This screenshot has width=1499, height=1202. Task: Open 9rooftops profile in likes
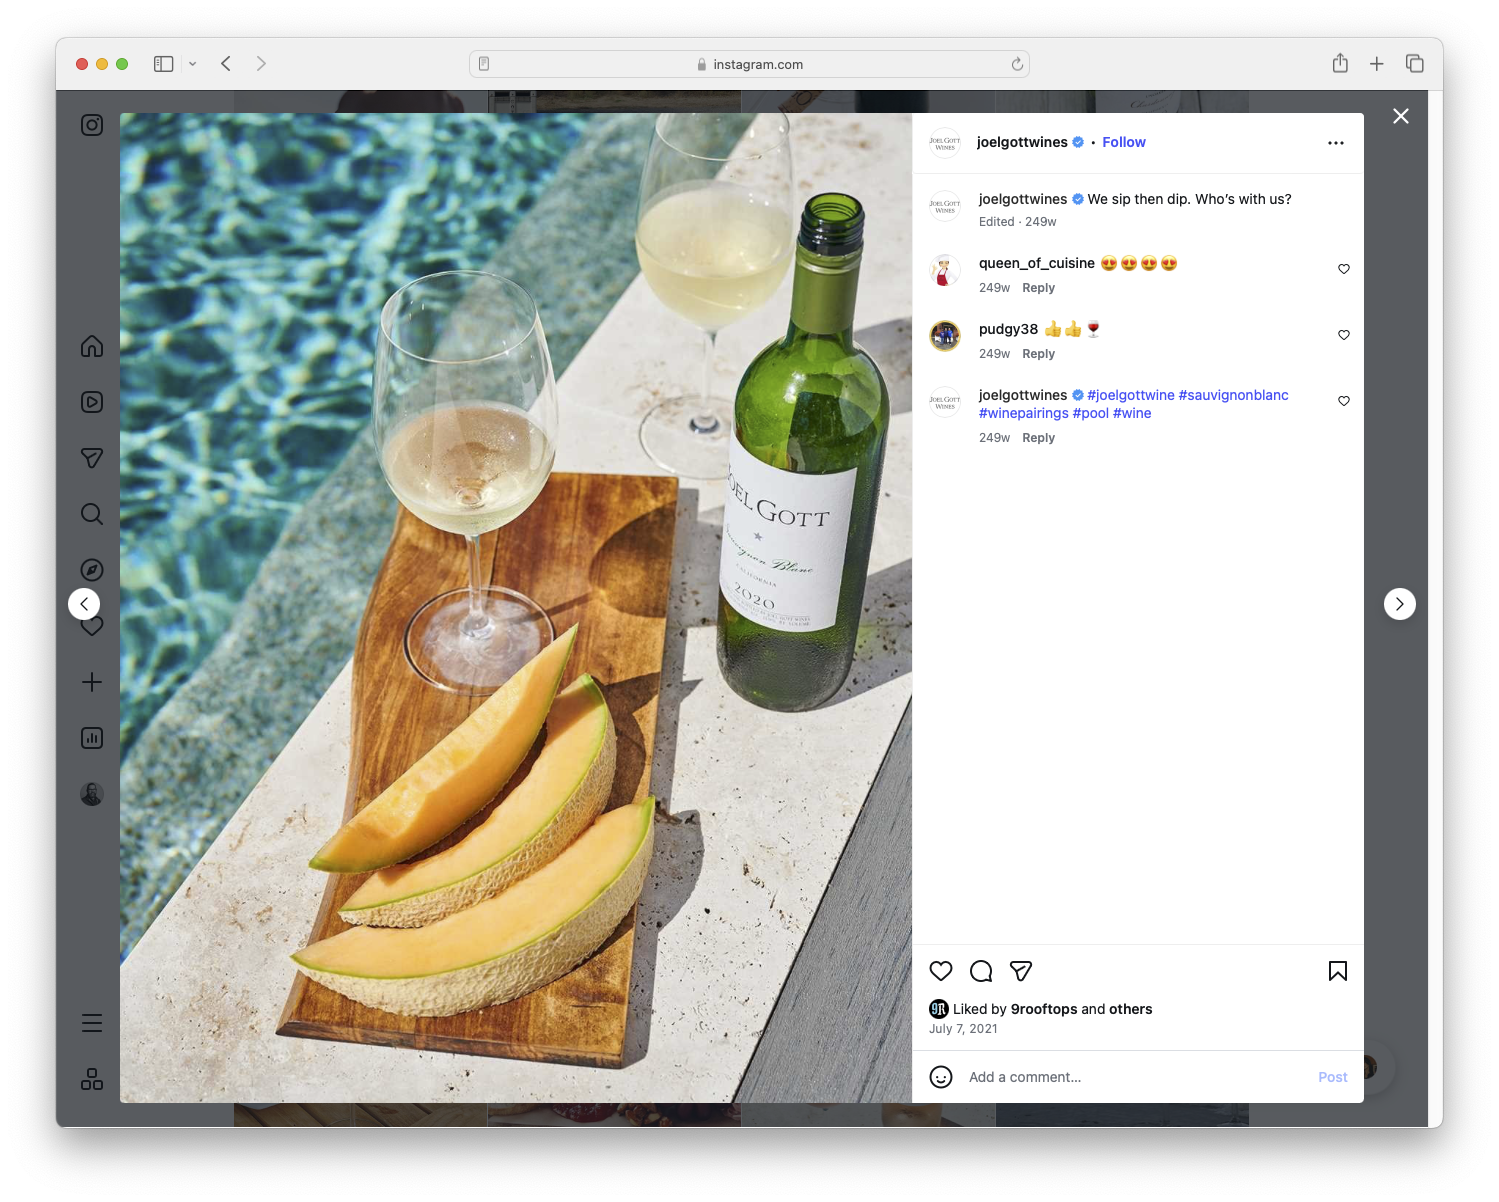point(1044,1009)
